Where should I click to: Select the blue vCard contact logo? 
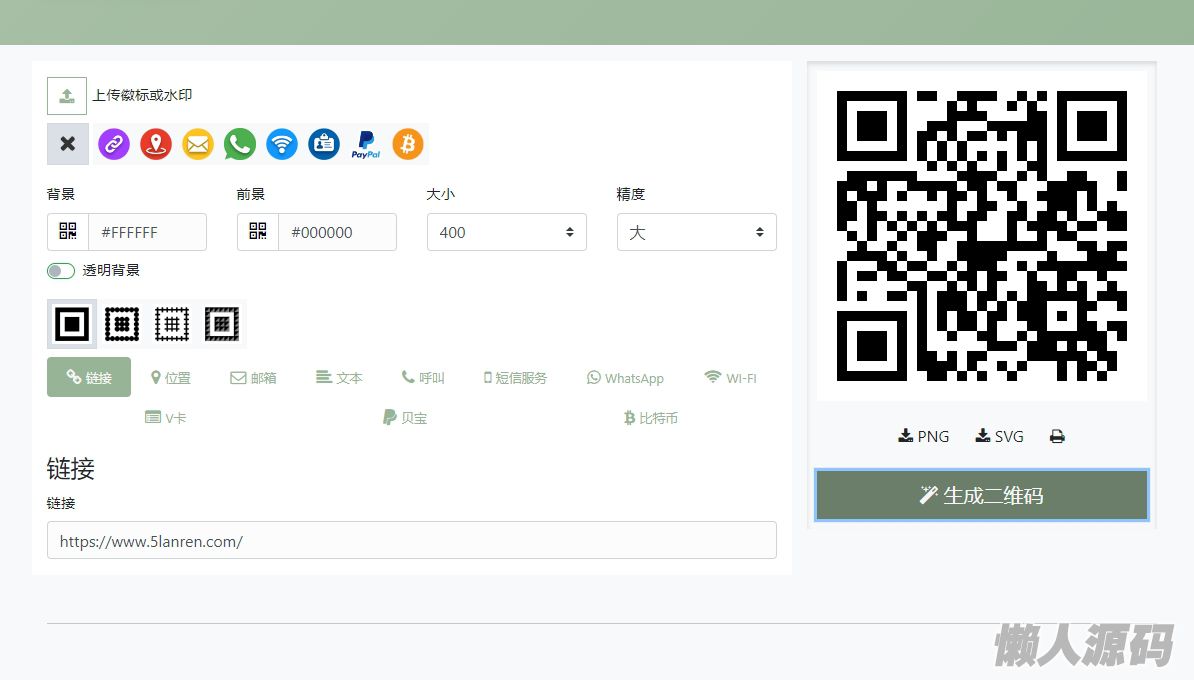coord(324,144)
